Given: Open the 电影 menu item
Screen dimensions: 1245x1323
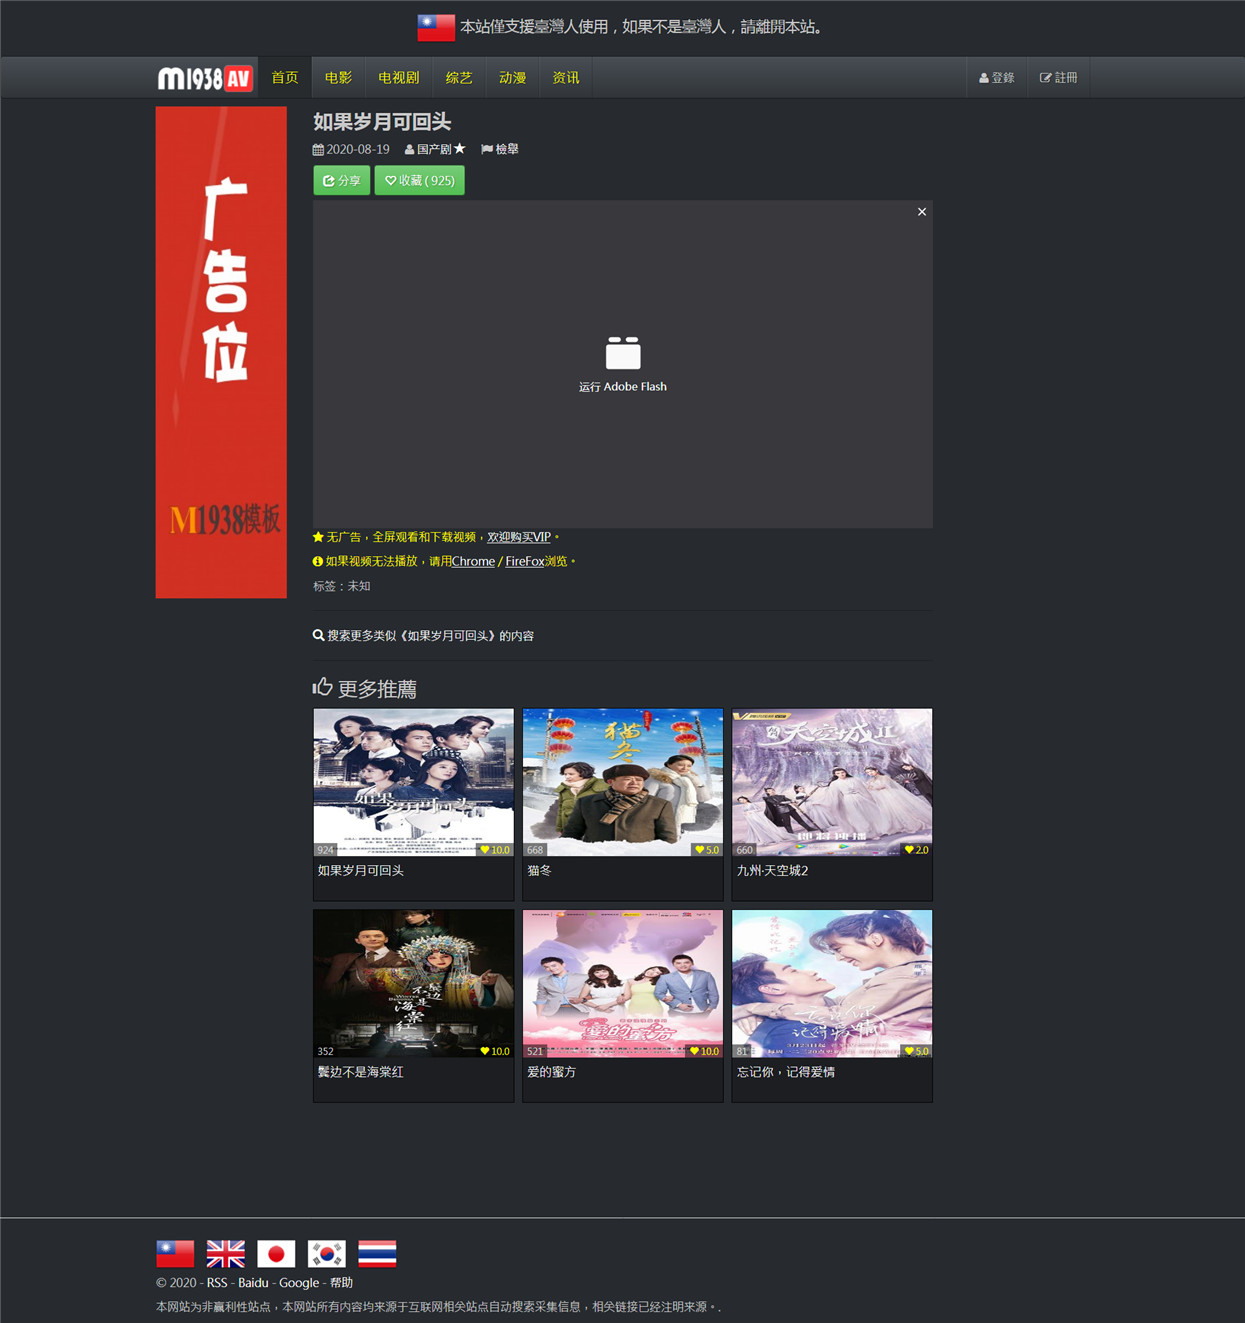Looking at the screenshot, I should tap(338, 78).
